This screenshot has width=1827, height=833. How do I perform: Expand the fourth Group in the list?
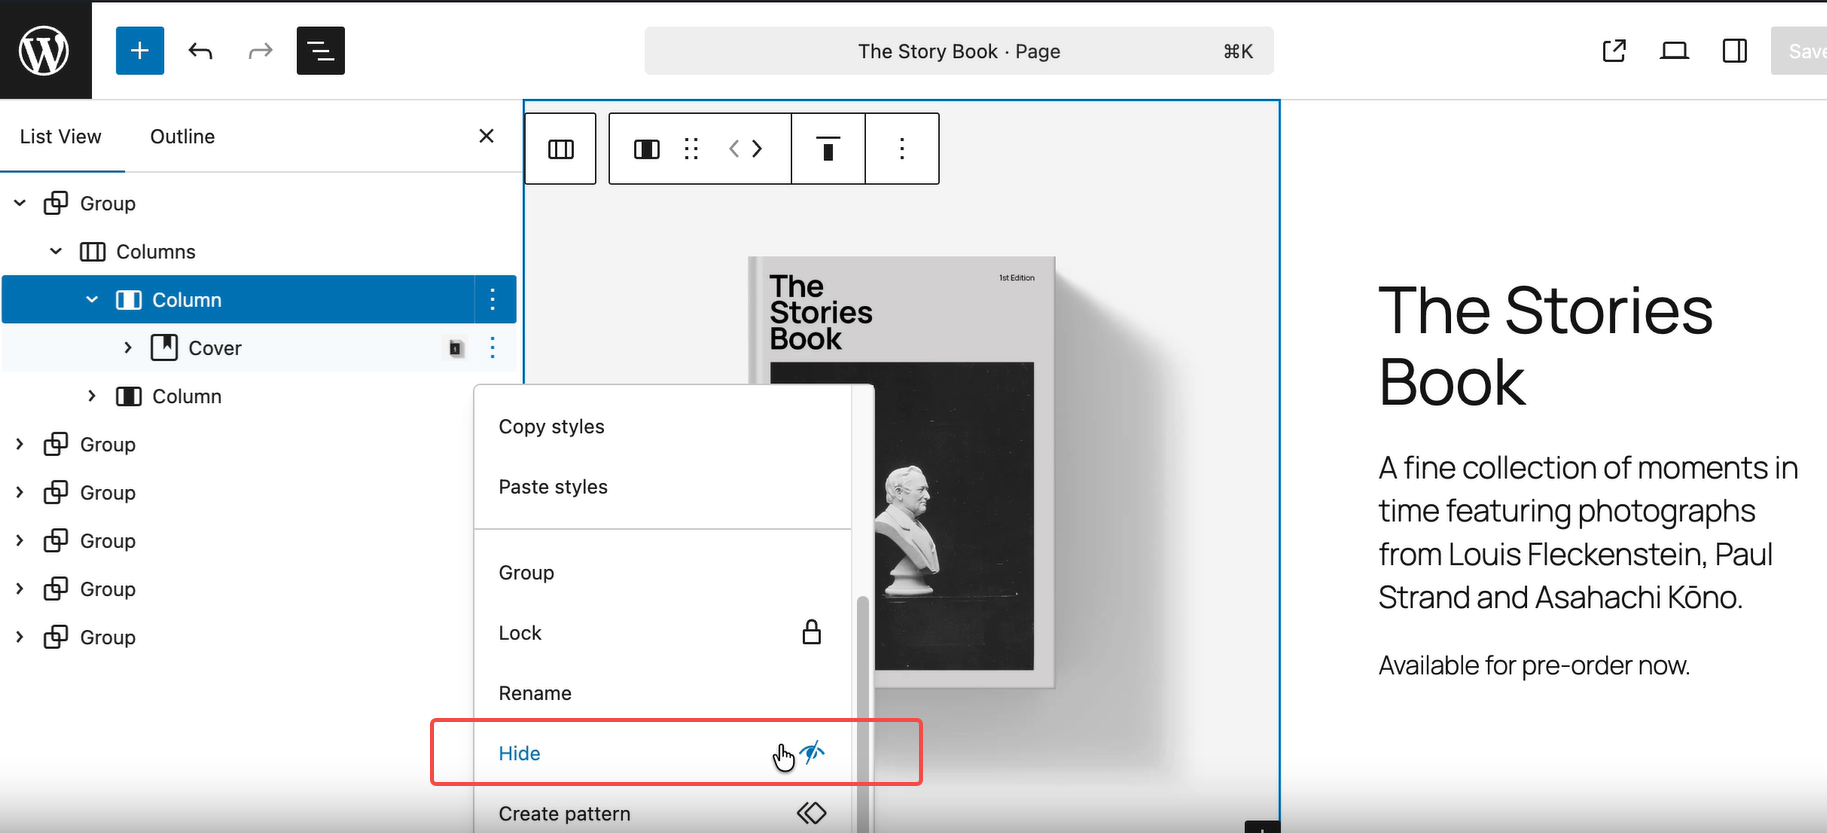[19, 540]
